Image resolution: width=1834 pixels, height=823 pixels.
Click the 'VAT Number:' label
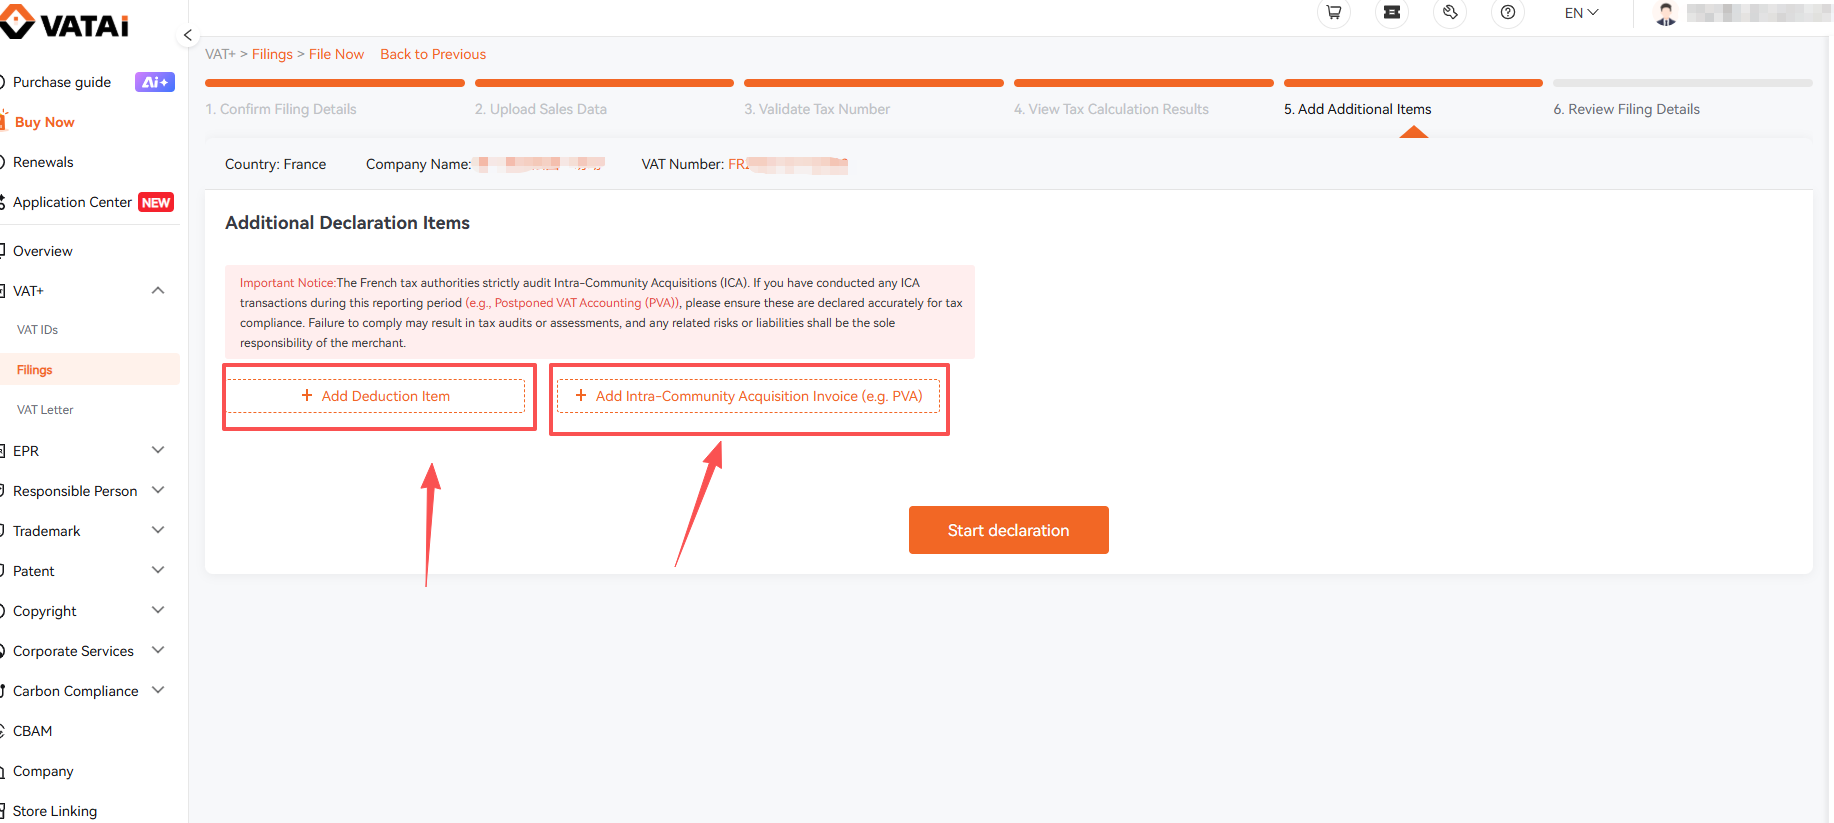click(x=683, y=164)
